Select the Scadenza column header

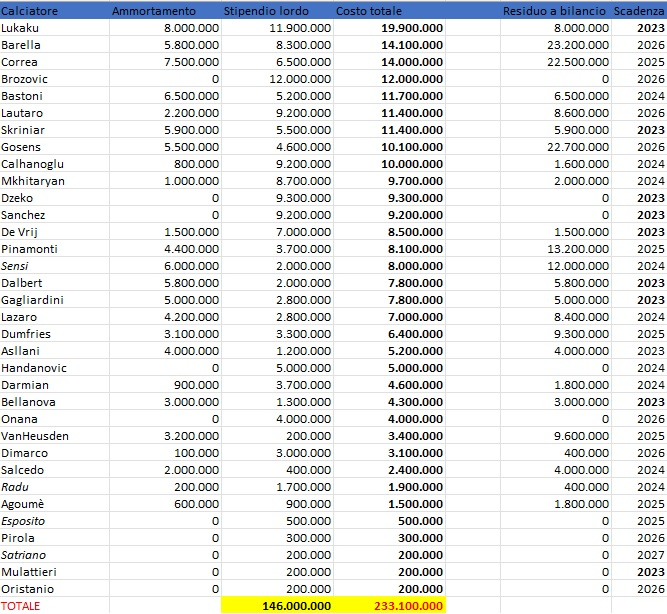point(639,11)
